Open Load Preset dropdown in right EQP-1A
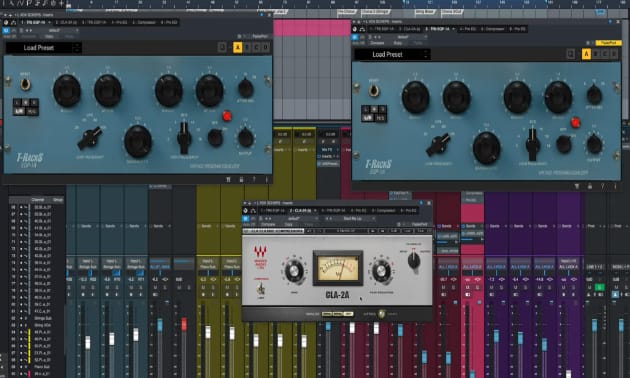The height and width of the screenshot is (378, 630). coord(392,54)
